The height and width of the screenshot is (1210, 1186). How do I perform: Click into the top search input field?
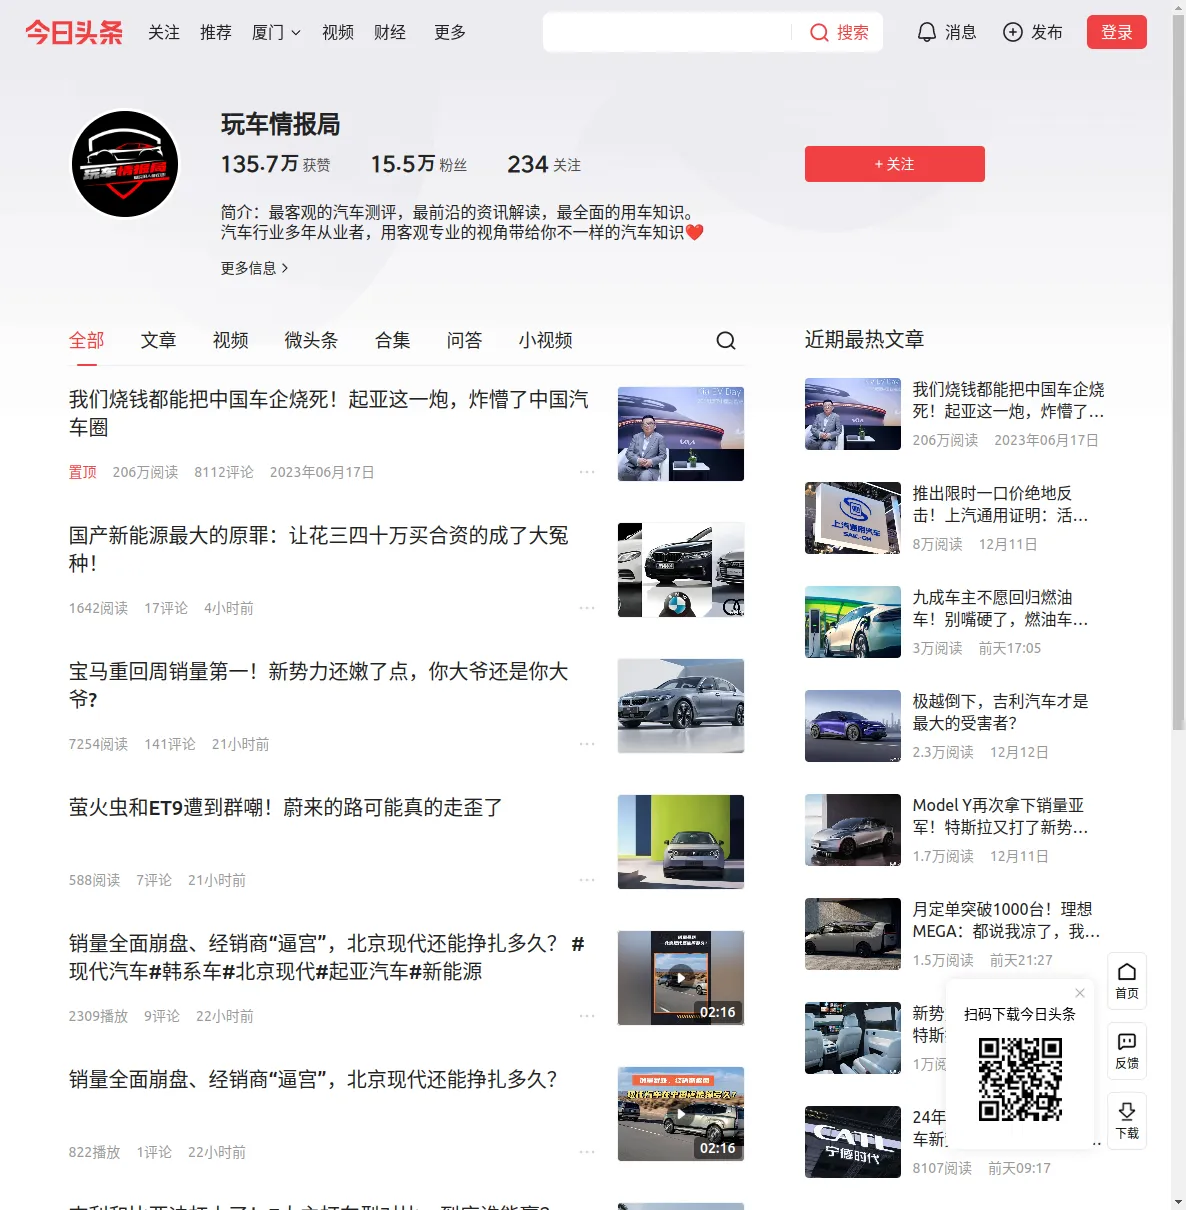click(x=668, y=32)
